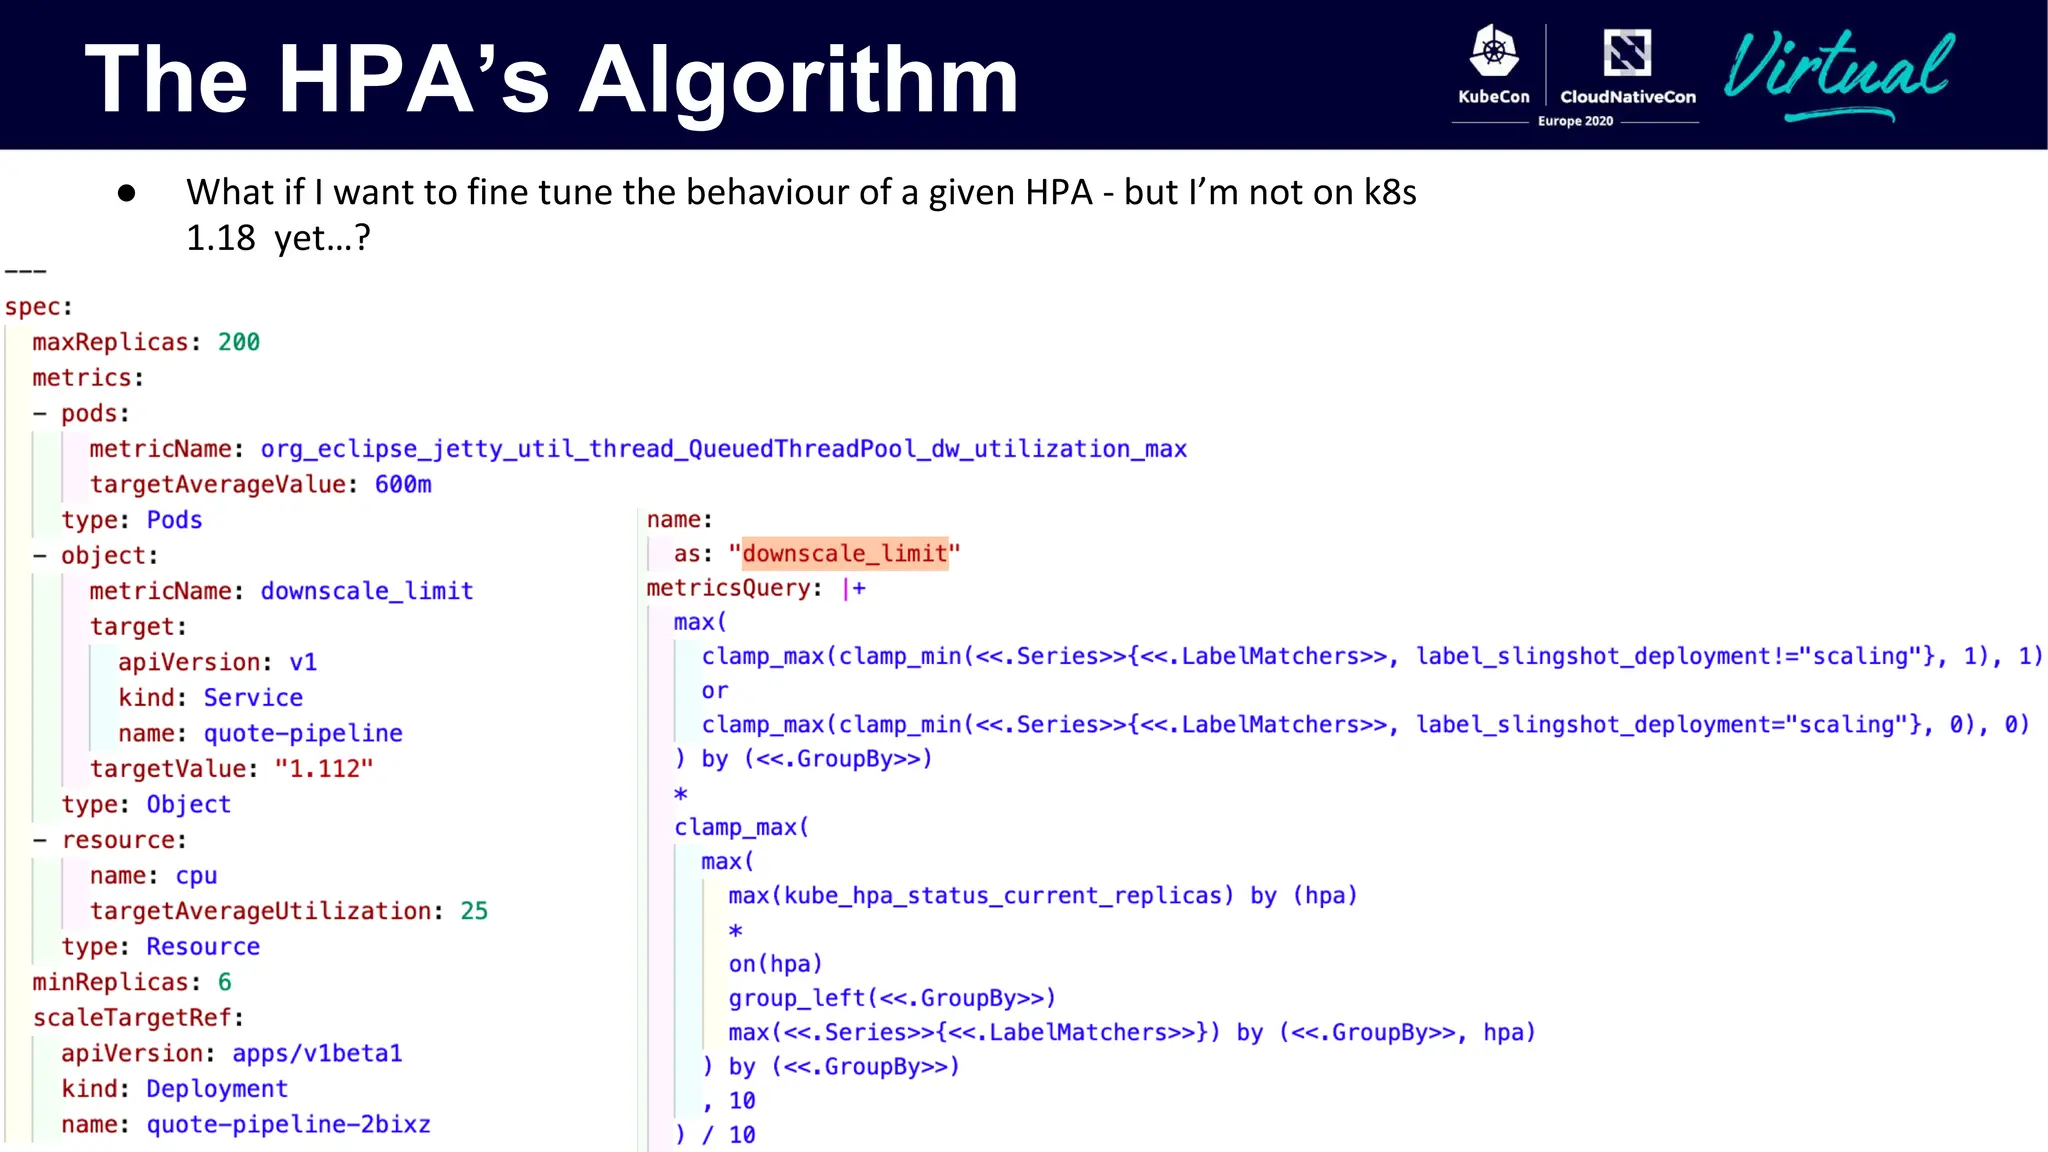Click the "clamp_max(" line

click(x=741, y=828)
